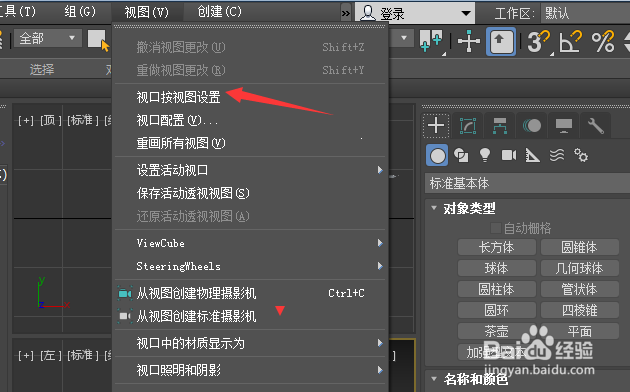Click the 圆环 button

(497, 310)
